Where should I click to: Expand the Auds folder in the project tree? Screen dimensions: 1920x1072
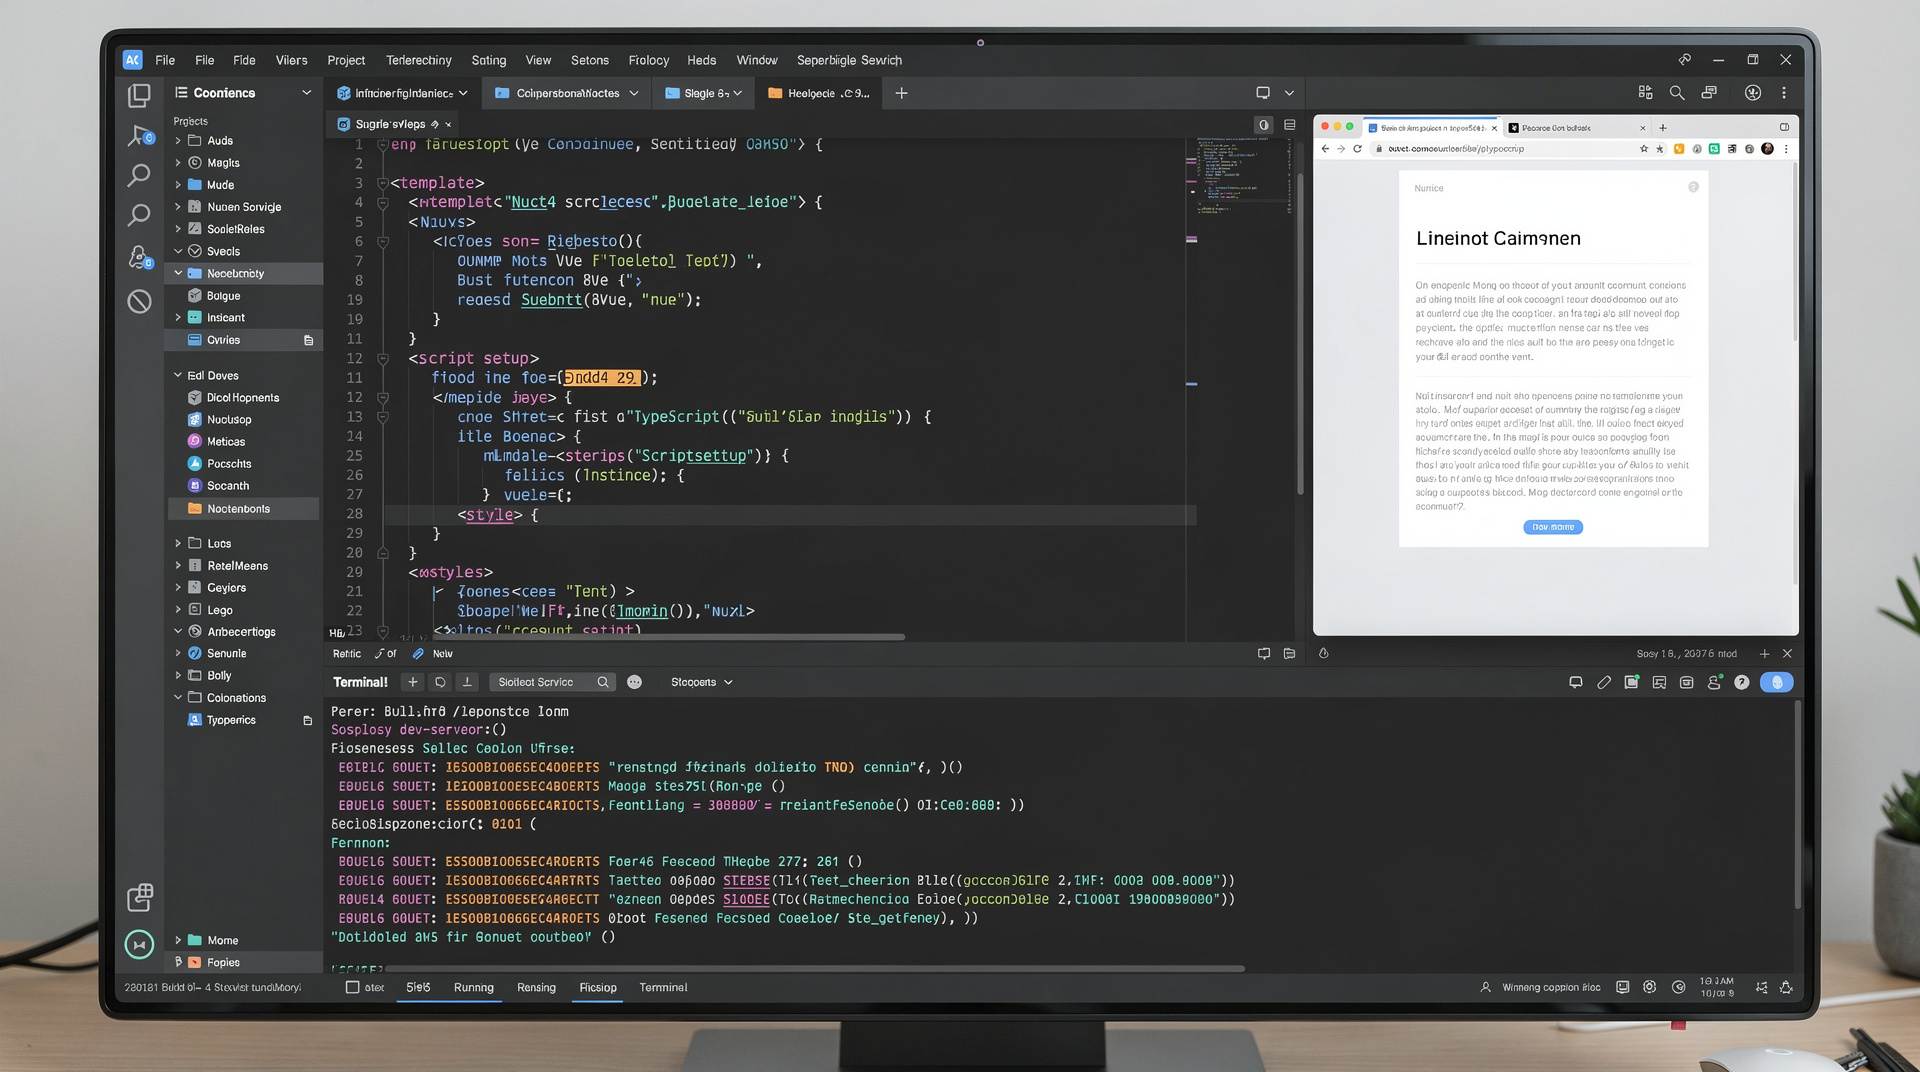point(178,141)
